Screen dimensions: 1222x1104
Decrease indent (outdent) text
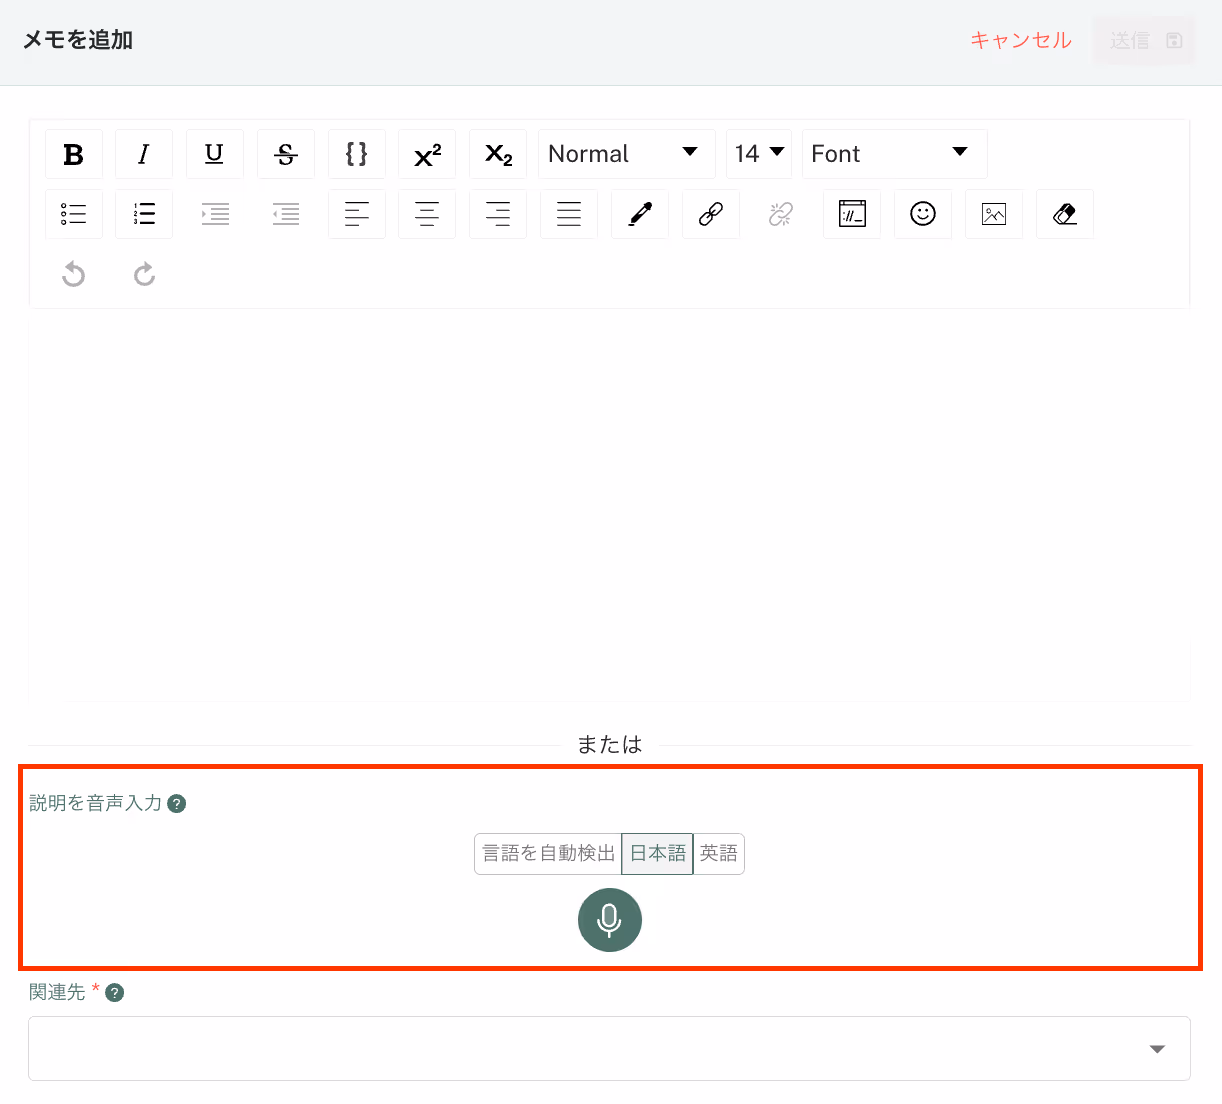pyautogui.click(x=286, y=214)
